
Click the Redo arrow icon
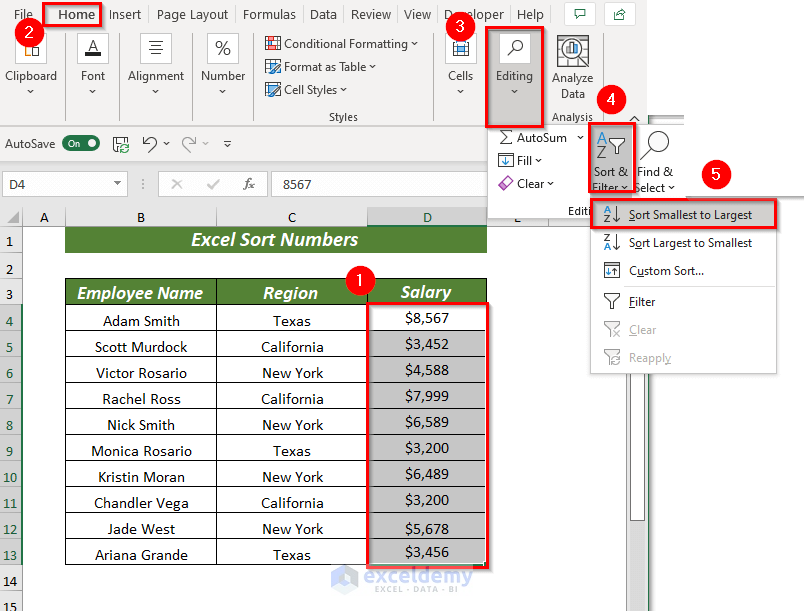pos(189,144)
